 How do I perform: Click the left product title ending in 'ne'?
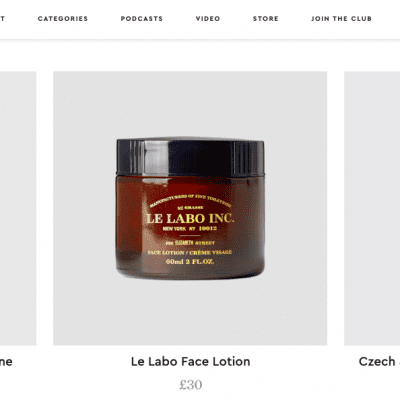(6, 361)
